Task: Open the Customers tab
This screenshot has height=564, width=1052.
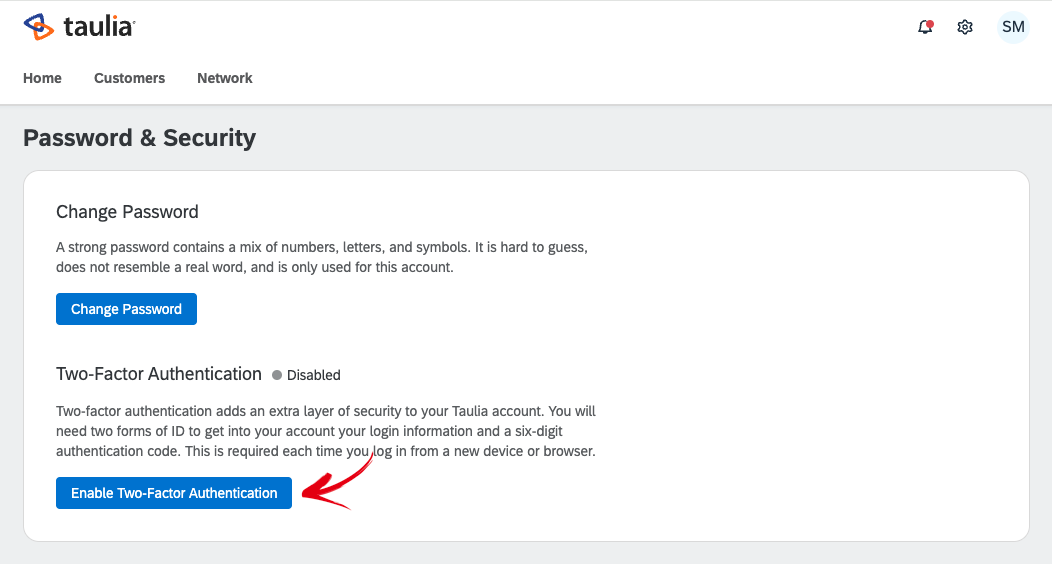Action: [129, 78]
